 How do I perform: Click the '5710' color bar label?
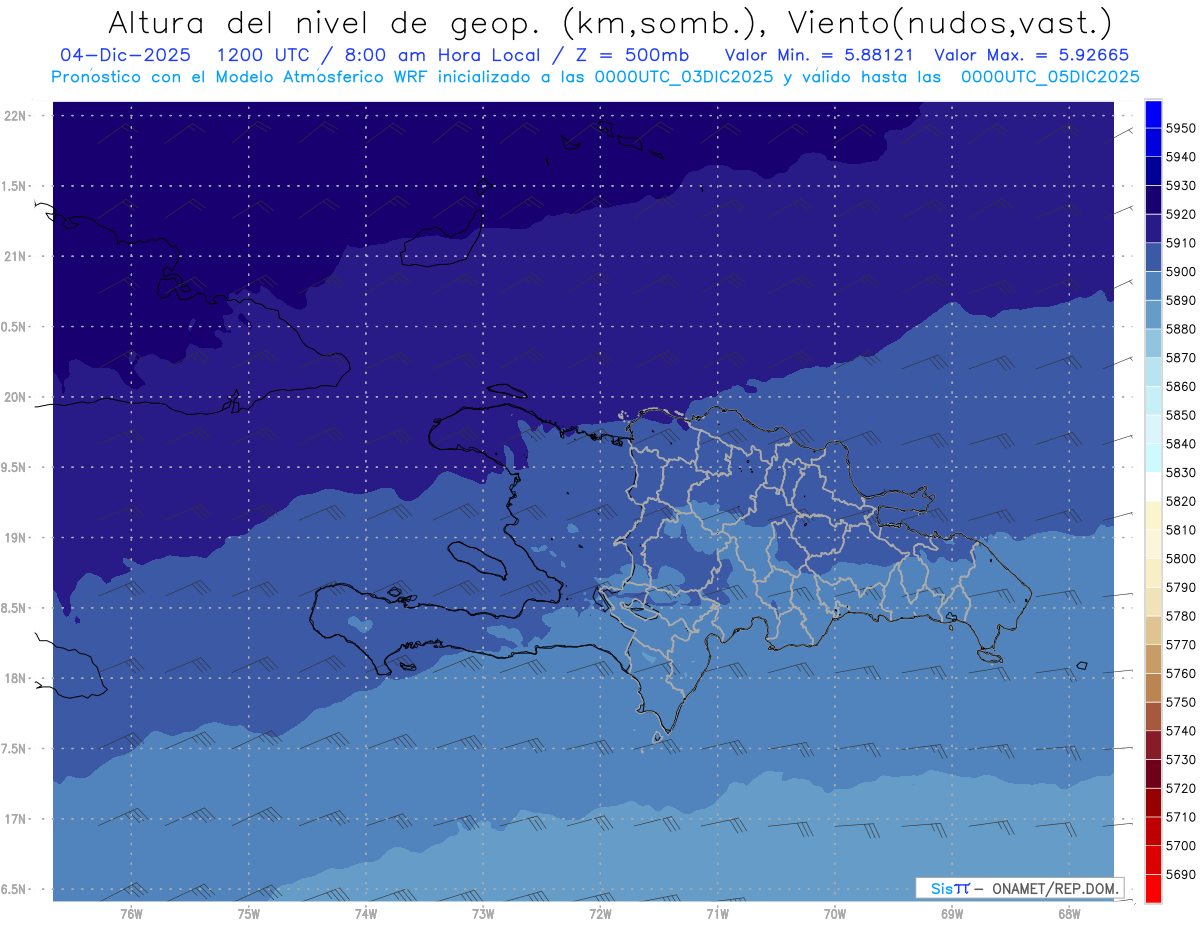coord(1181,817)
